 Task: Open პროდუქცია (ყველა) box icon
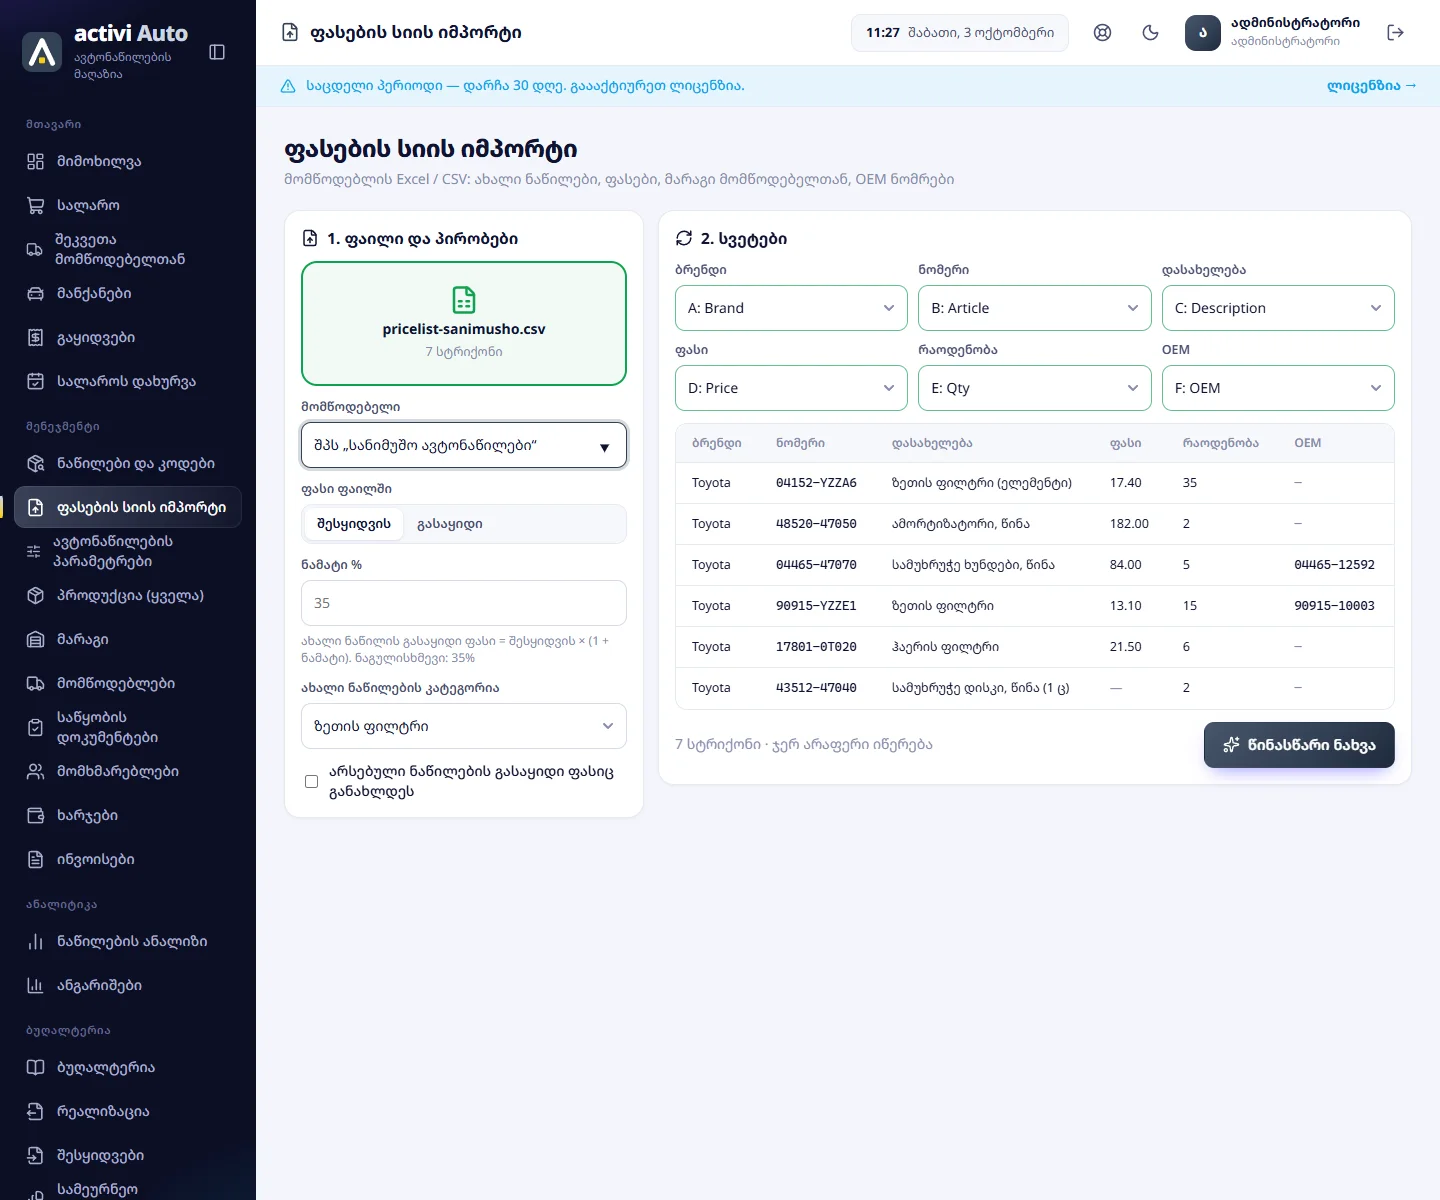[x=36, y=595]
